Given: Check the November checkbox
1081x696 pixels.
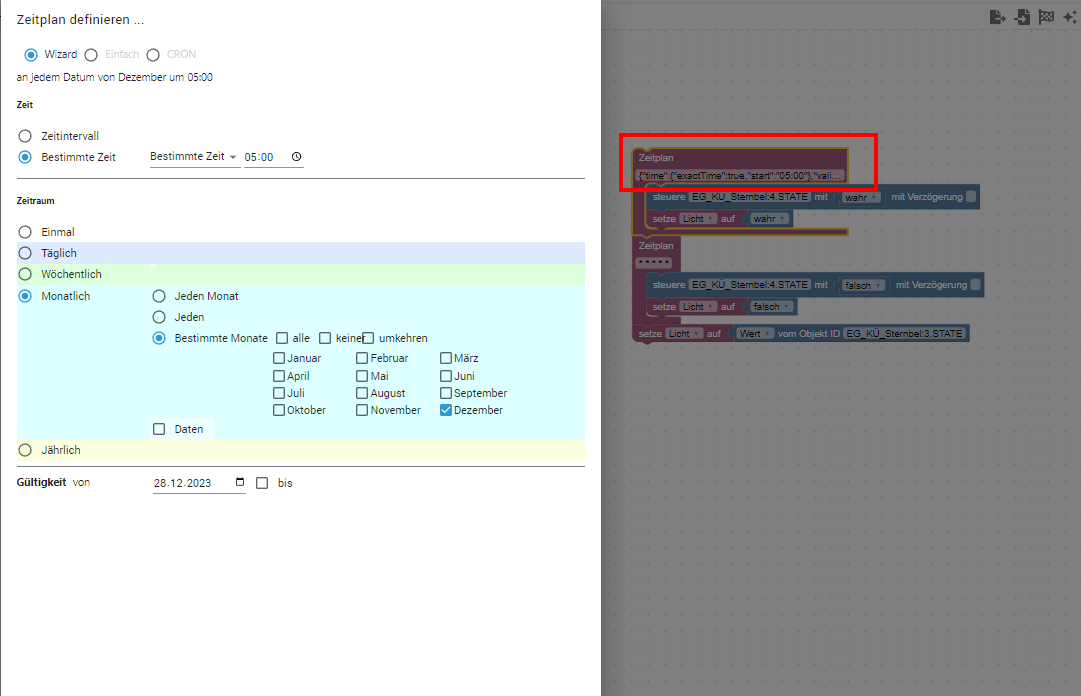Looking at the screenshot, I should 362,410.
